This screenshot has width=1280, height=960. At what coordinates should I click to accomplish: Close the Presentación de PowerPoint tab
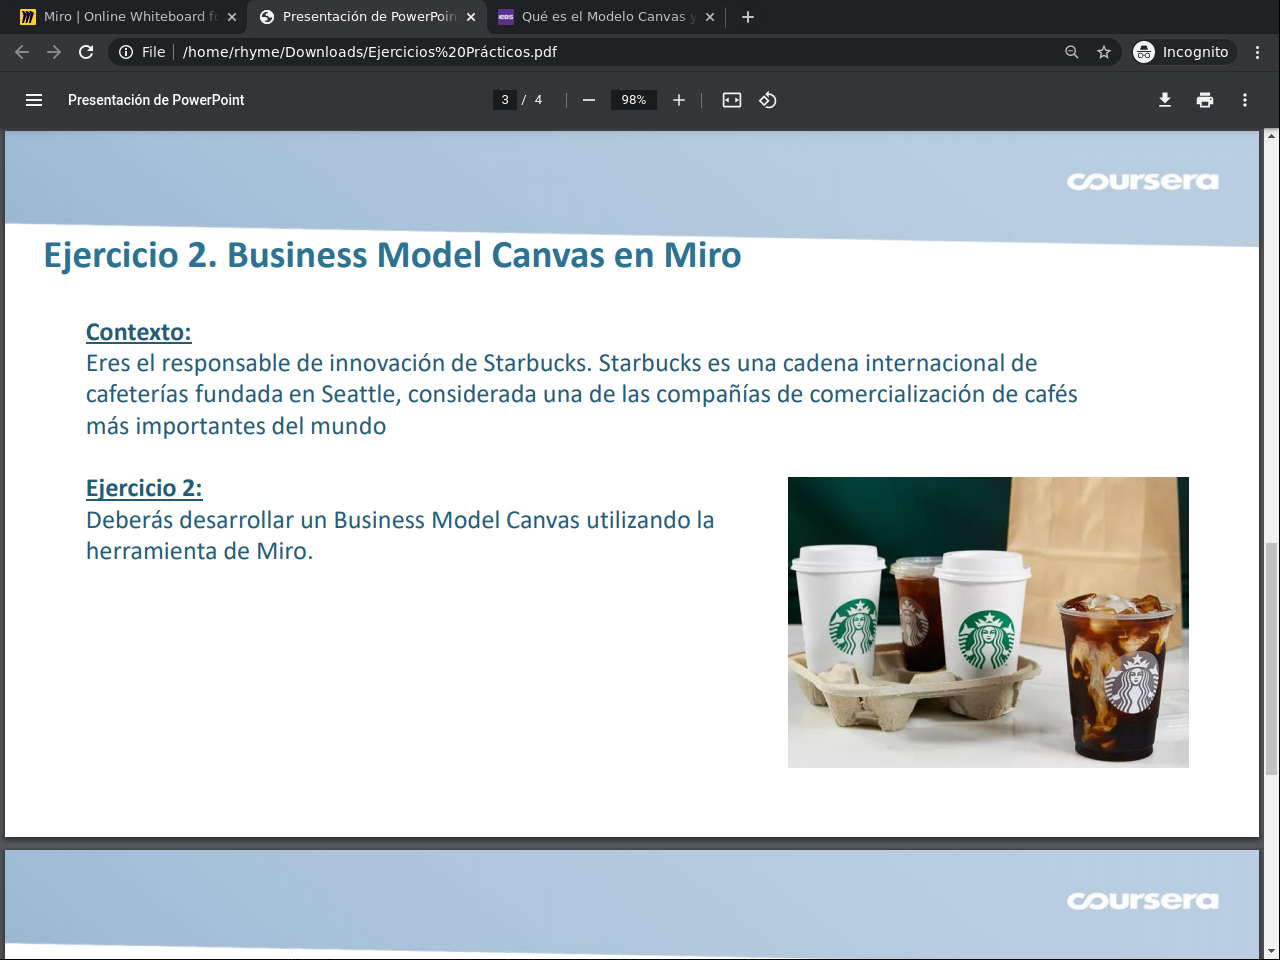pyautogui.click(x=471, y=17)
